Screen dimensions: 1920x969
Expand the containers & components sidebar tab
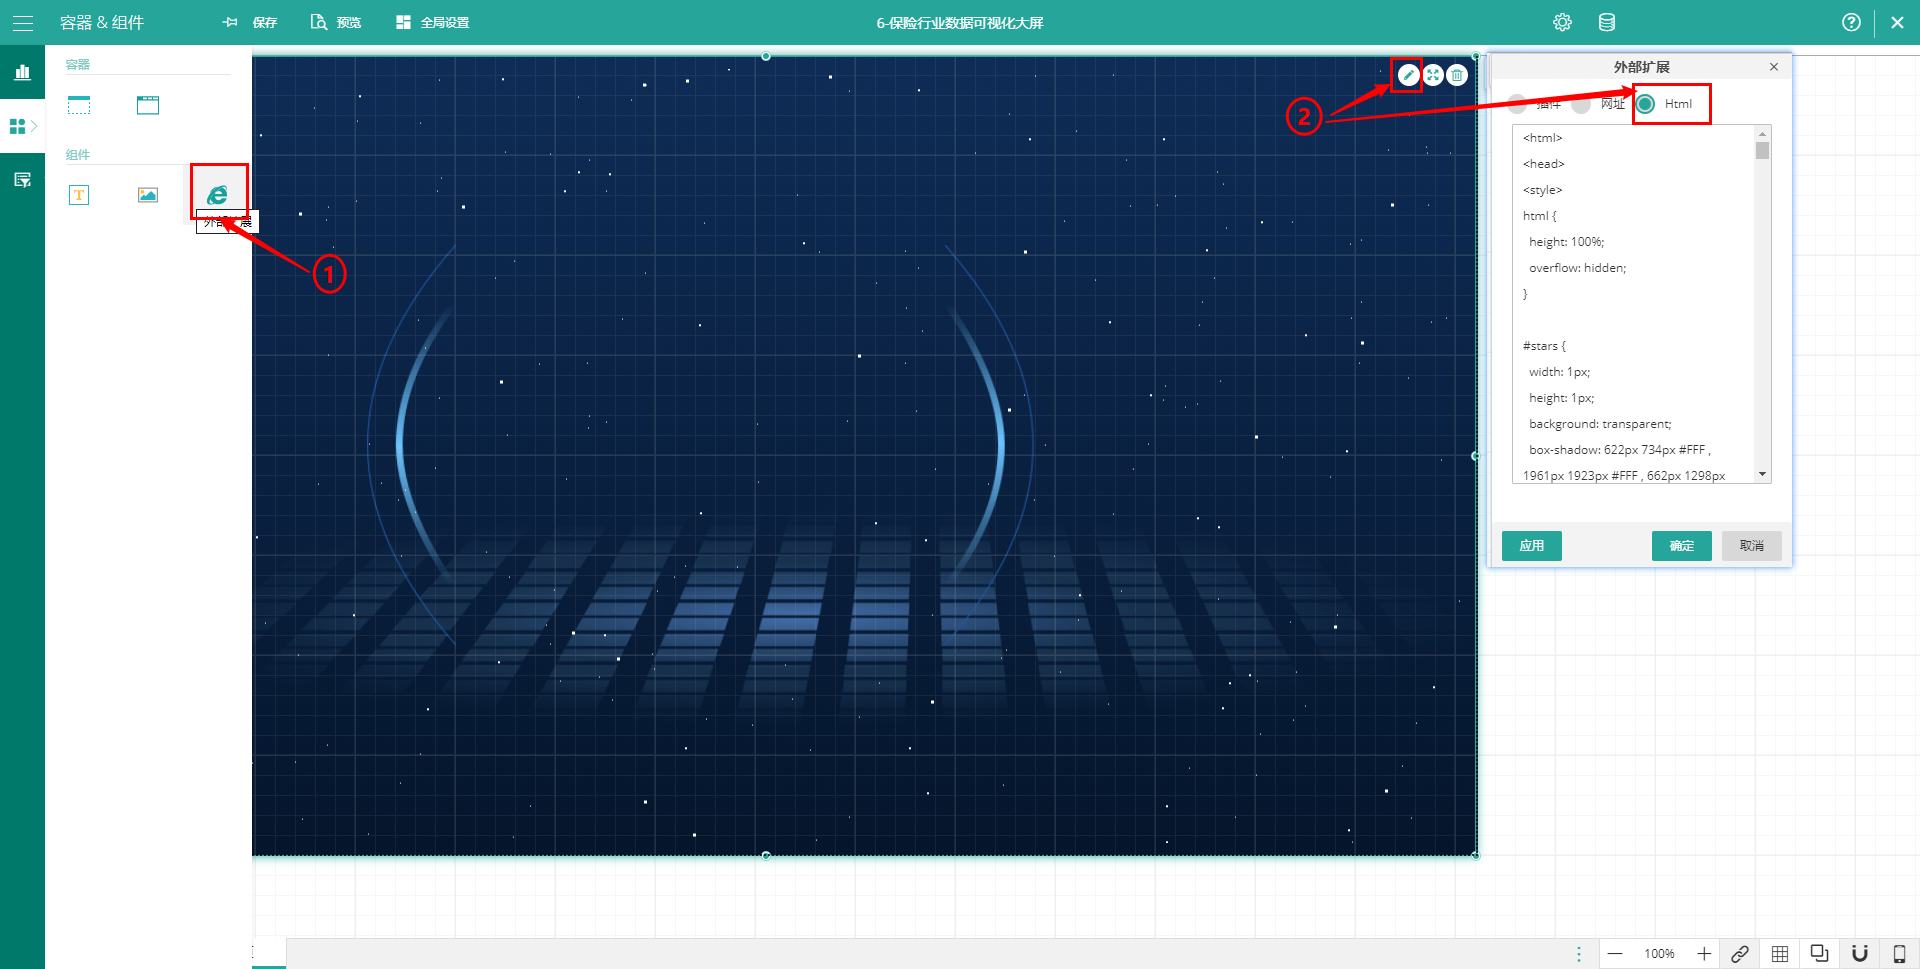click(x=22, y=126)
